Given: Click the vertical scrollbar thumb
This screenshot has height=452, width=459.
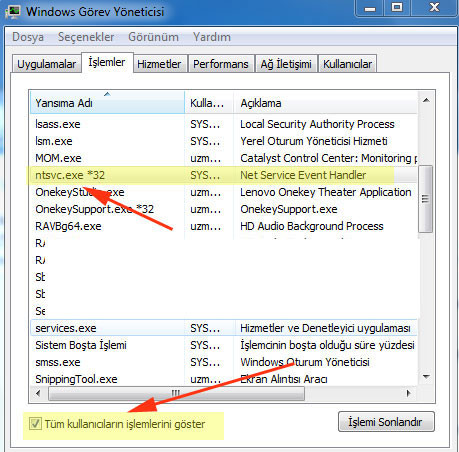Looking at the screenshot, I should pyautogui.click(x=425, y=199).
